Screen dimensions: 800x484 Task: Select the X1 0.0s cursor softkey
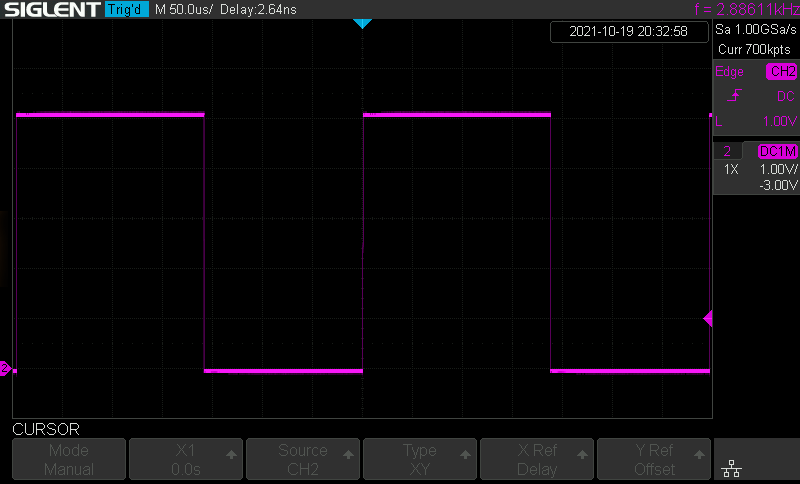[x=186, y=459]
